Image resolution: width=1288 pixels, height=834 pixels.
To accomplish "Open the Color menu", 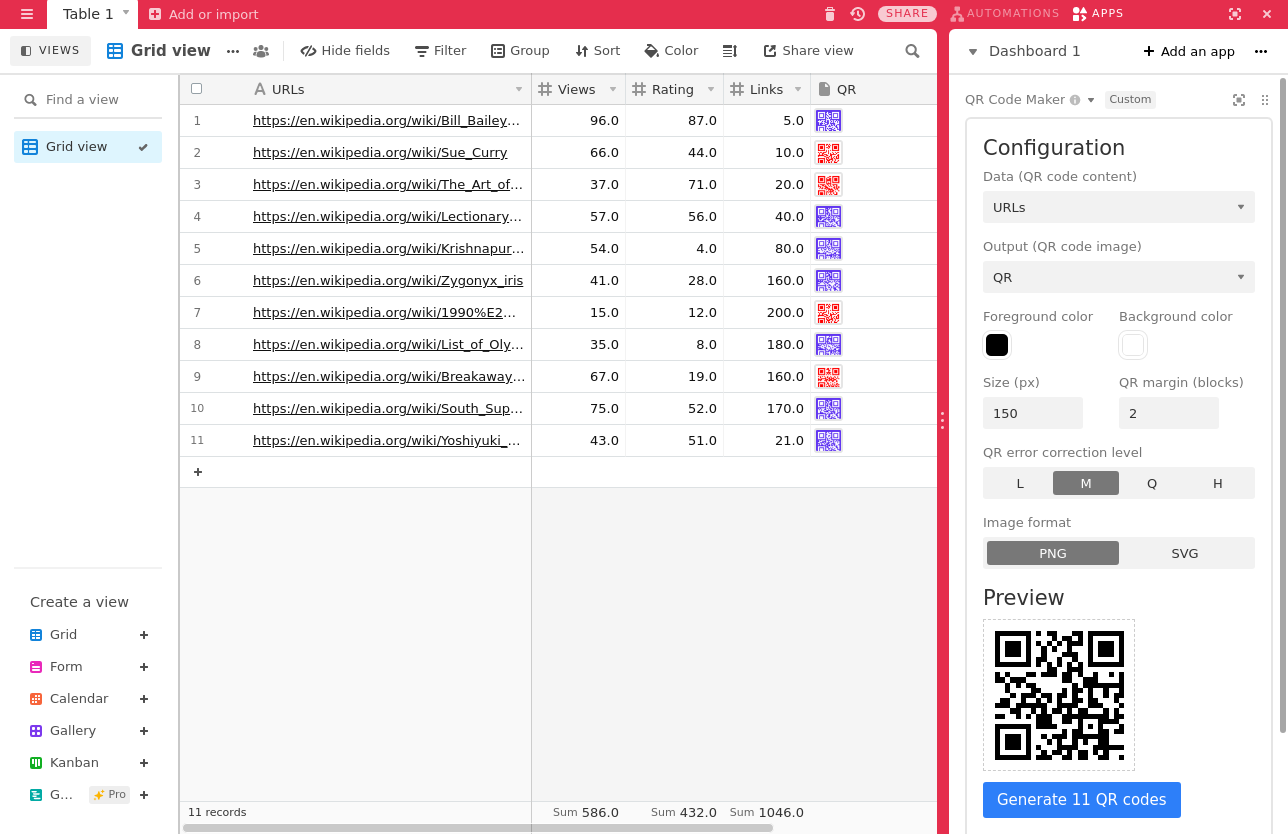I will 672,51.
